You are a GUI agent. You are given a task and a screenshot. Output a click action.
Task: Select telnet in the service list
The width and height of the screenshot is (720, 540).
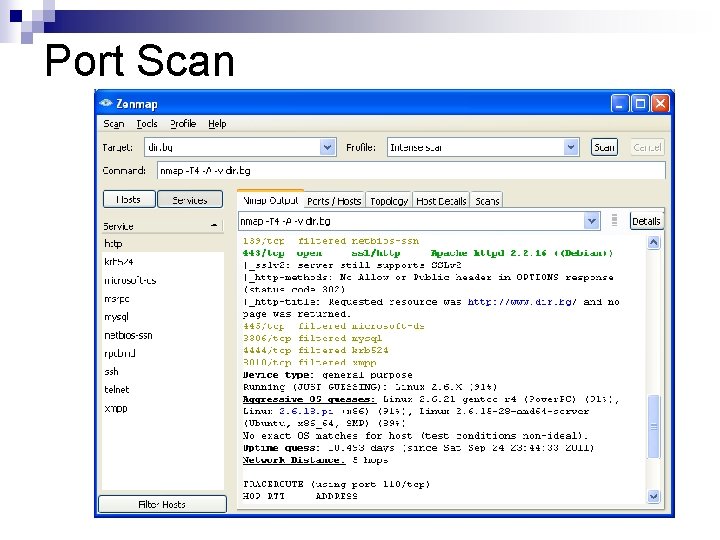pos(163,389)
